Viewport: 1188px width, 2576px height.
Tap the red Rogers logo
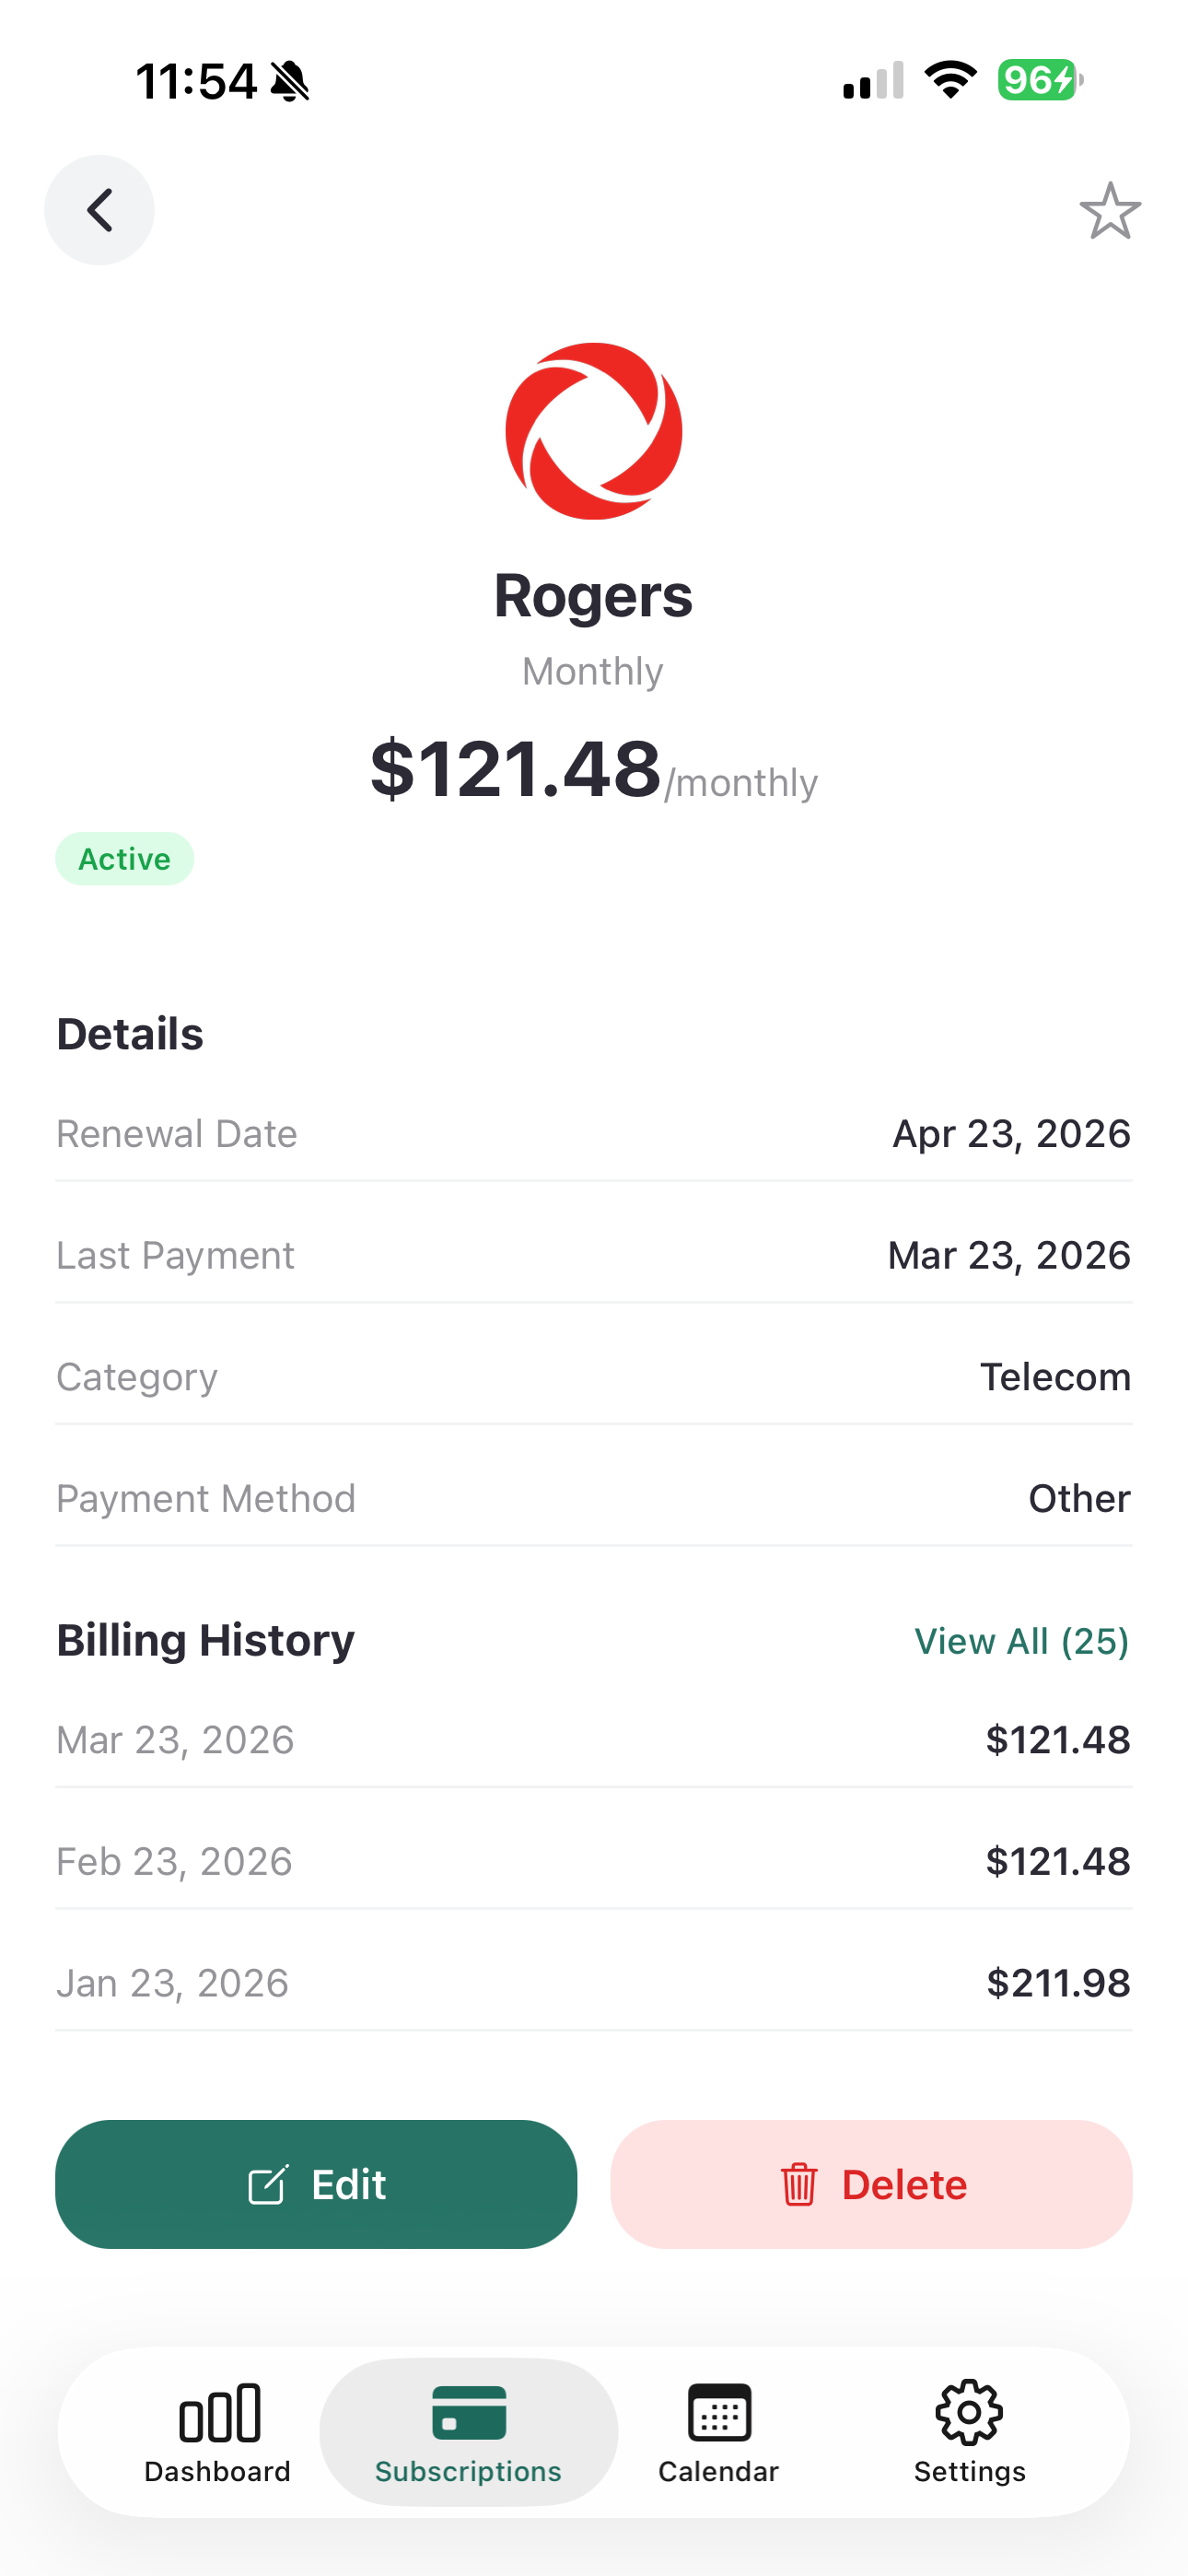(594, 431)
